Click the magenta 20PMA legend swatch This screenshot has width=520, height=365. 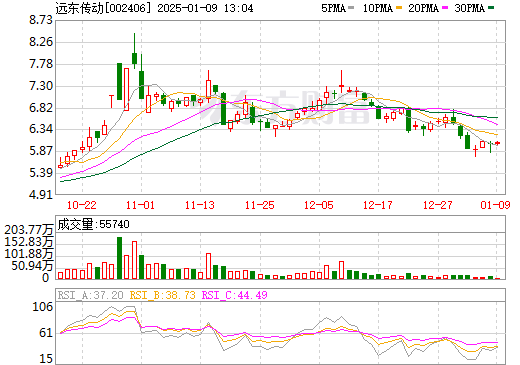(445, 8)
